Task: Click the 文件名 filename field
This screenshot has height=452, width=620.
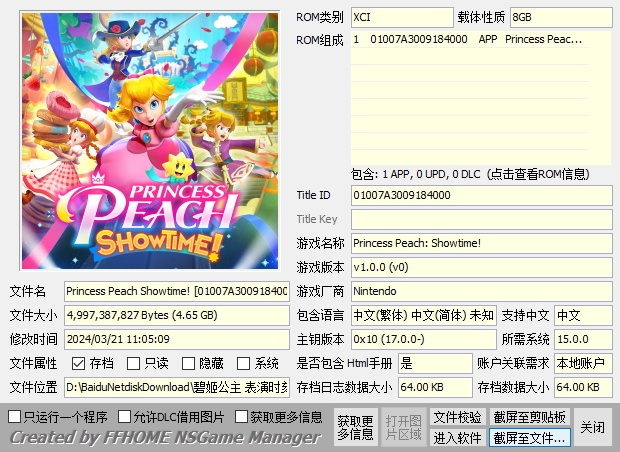Action: 177,291
